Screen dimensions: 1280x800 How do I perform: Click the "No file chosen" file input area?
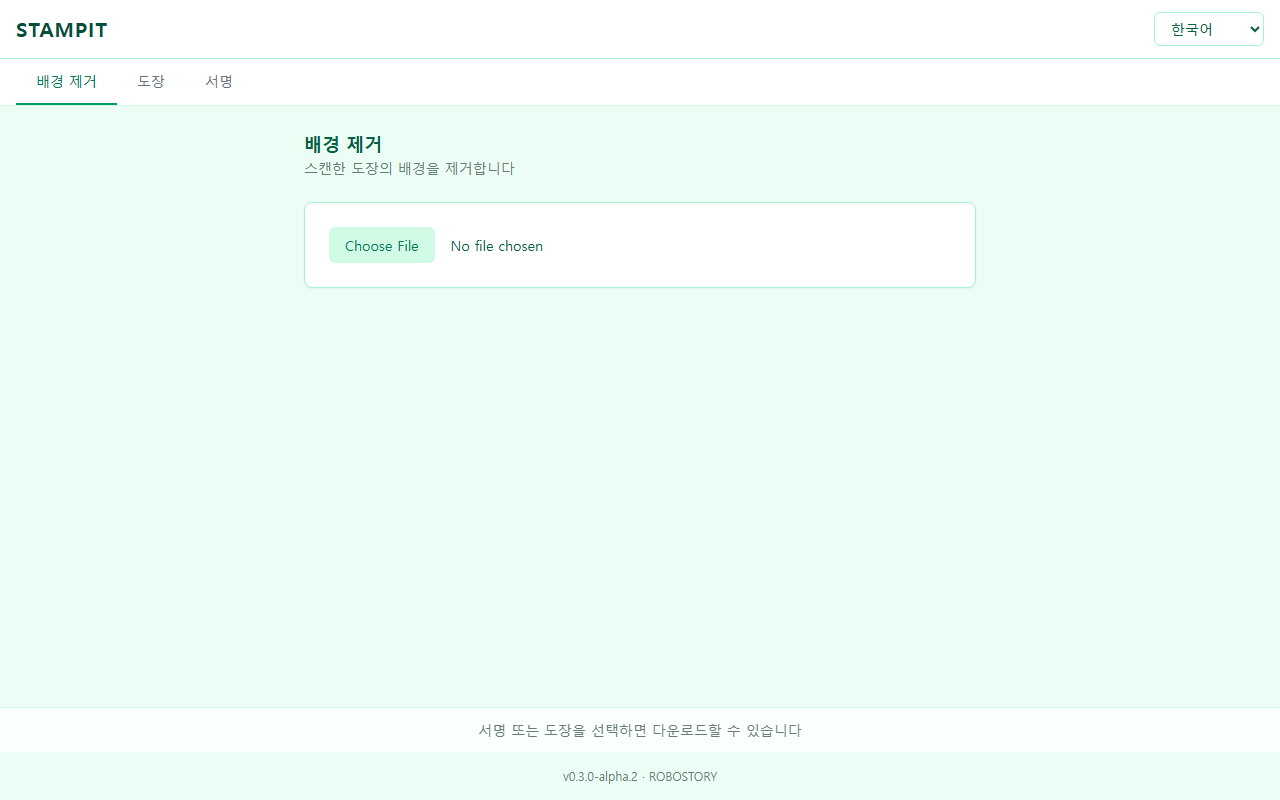click(497, 246)
